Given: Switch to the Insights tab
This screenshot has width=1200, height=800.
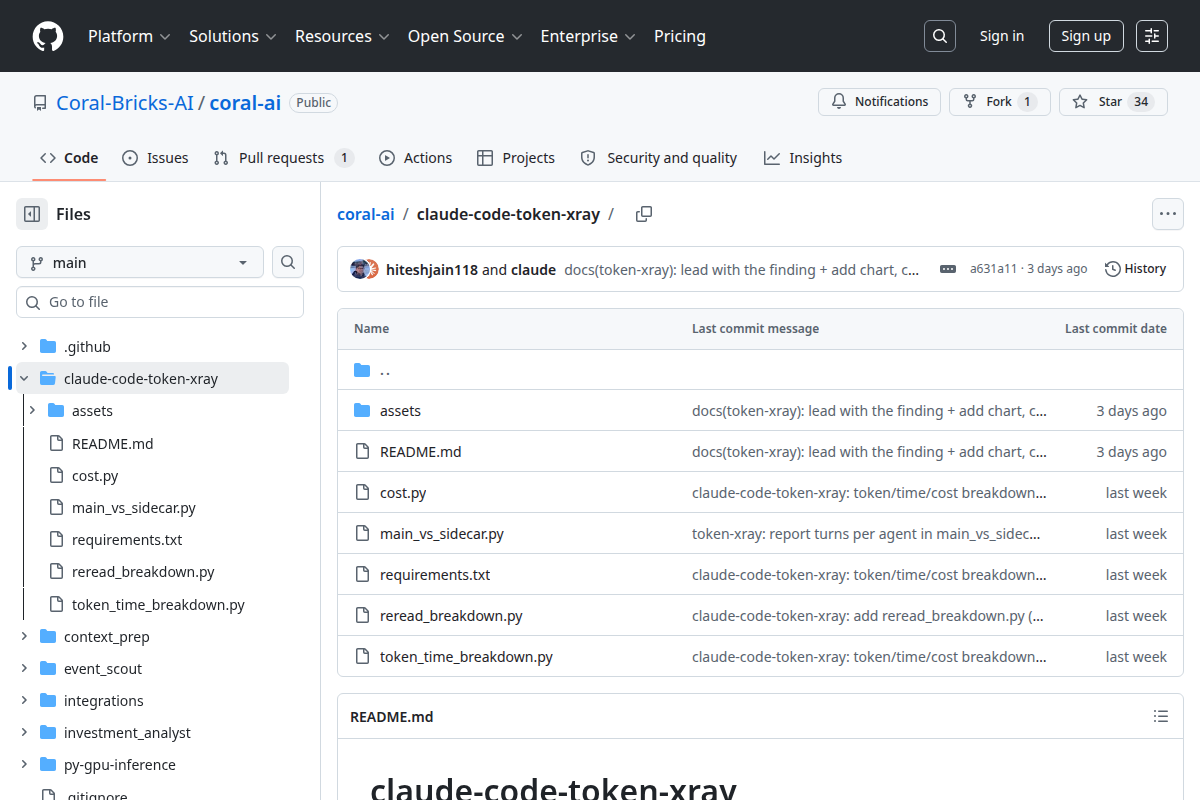Looking at the screenshot, I should pyautogui.click(x=803, y=158).
